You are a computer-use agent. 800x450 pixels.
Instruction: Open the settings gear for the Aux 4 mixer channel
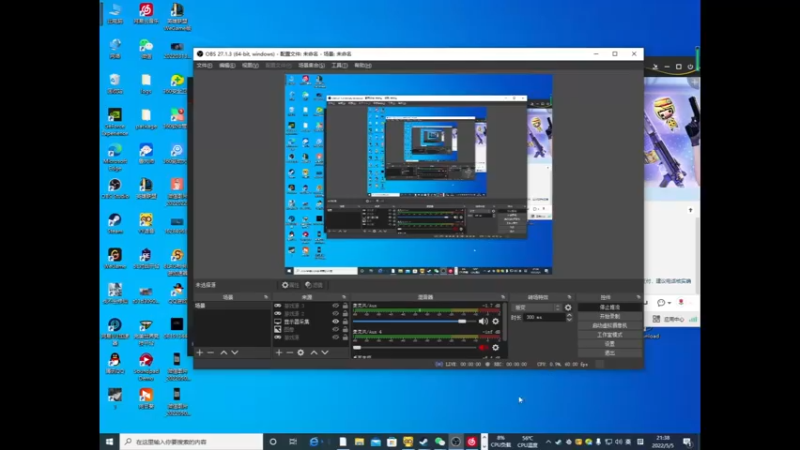click(x=495, y=347)
